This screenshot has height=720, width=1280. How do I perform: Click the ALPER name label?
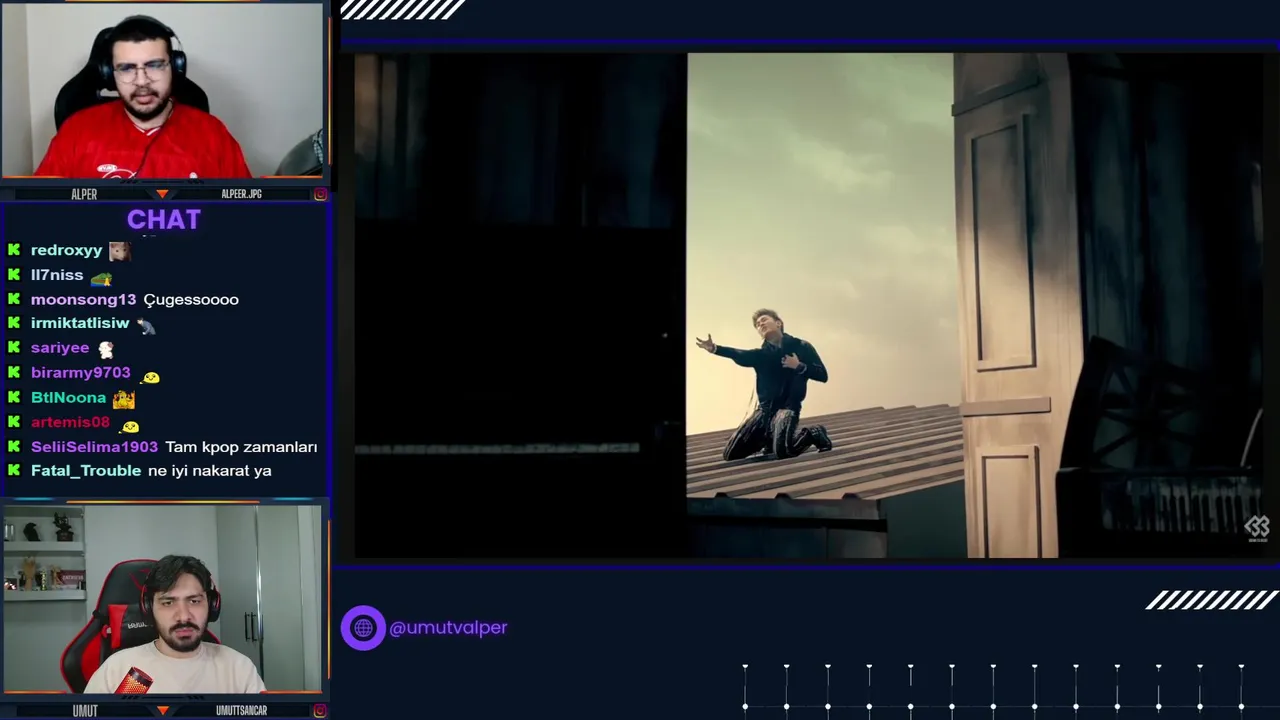coord(84,194)
